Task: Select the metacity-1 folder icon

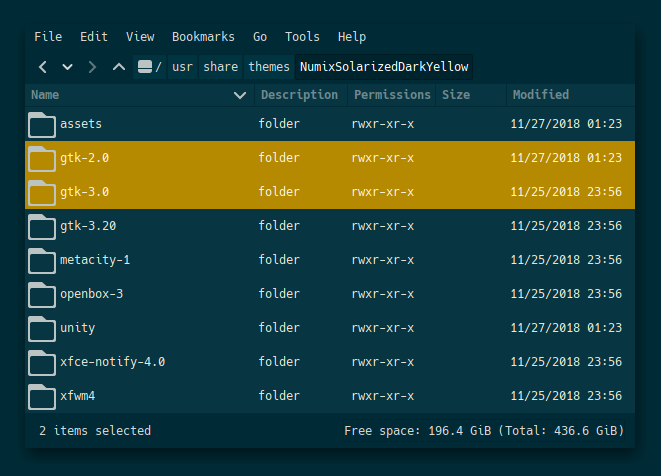Action: coord(42,260)
